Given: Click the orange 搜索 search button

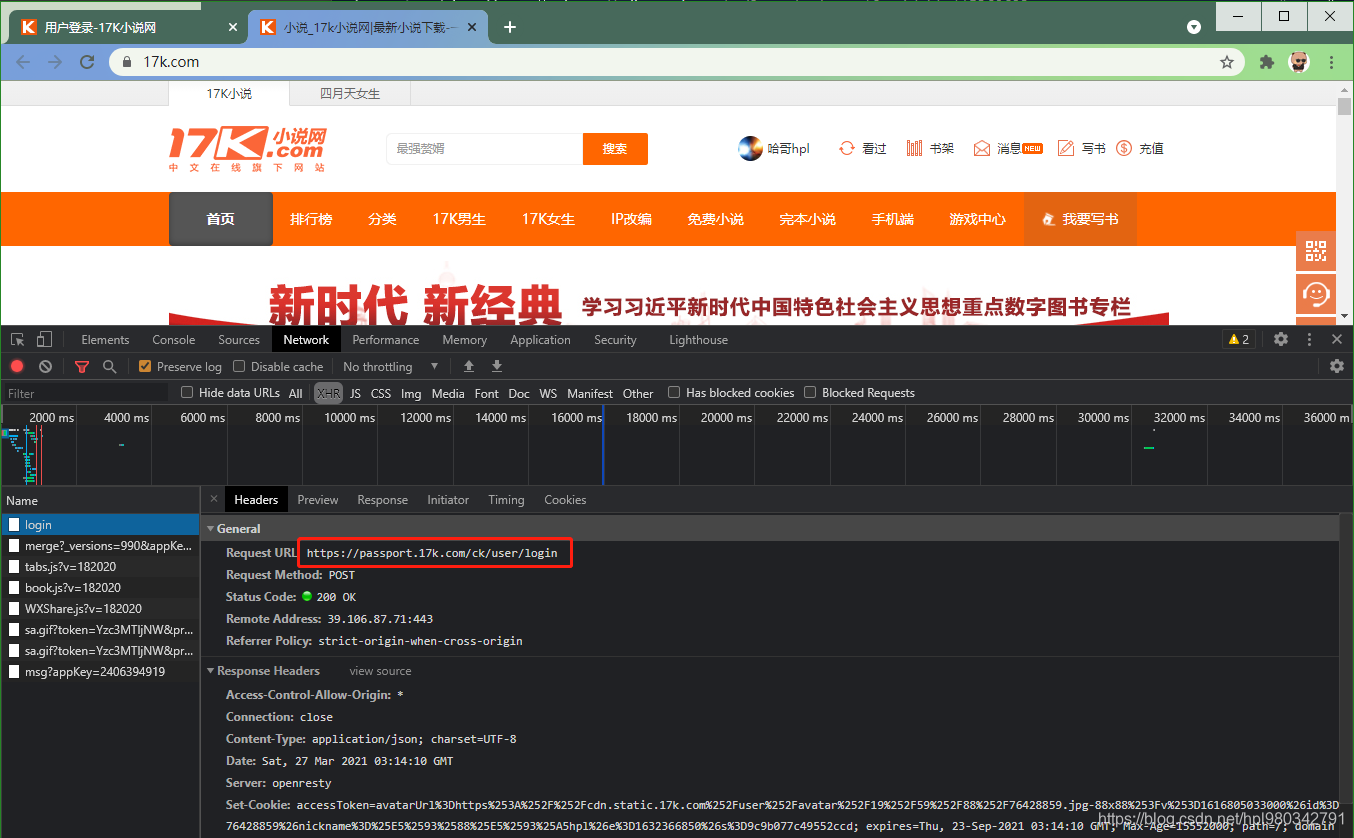Looking at the screenshot, I should (615, 149).
